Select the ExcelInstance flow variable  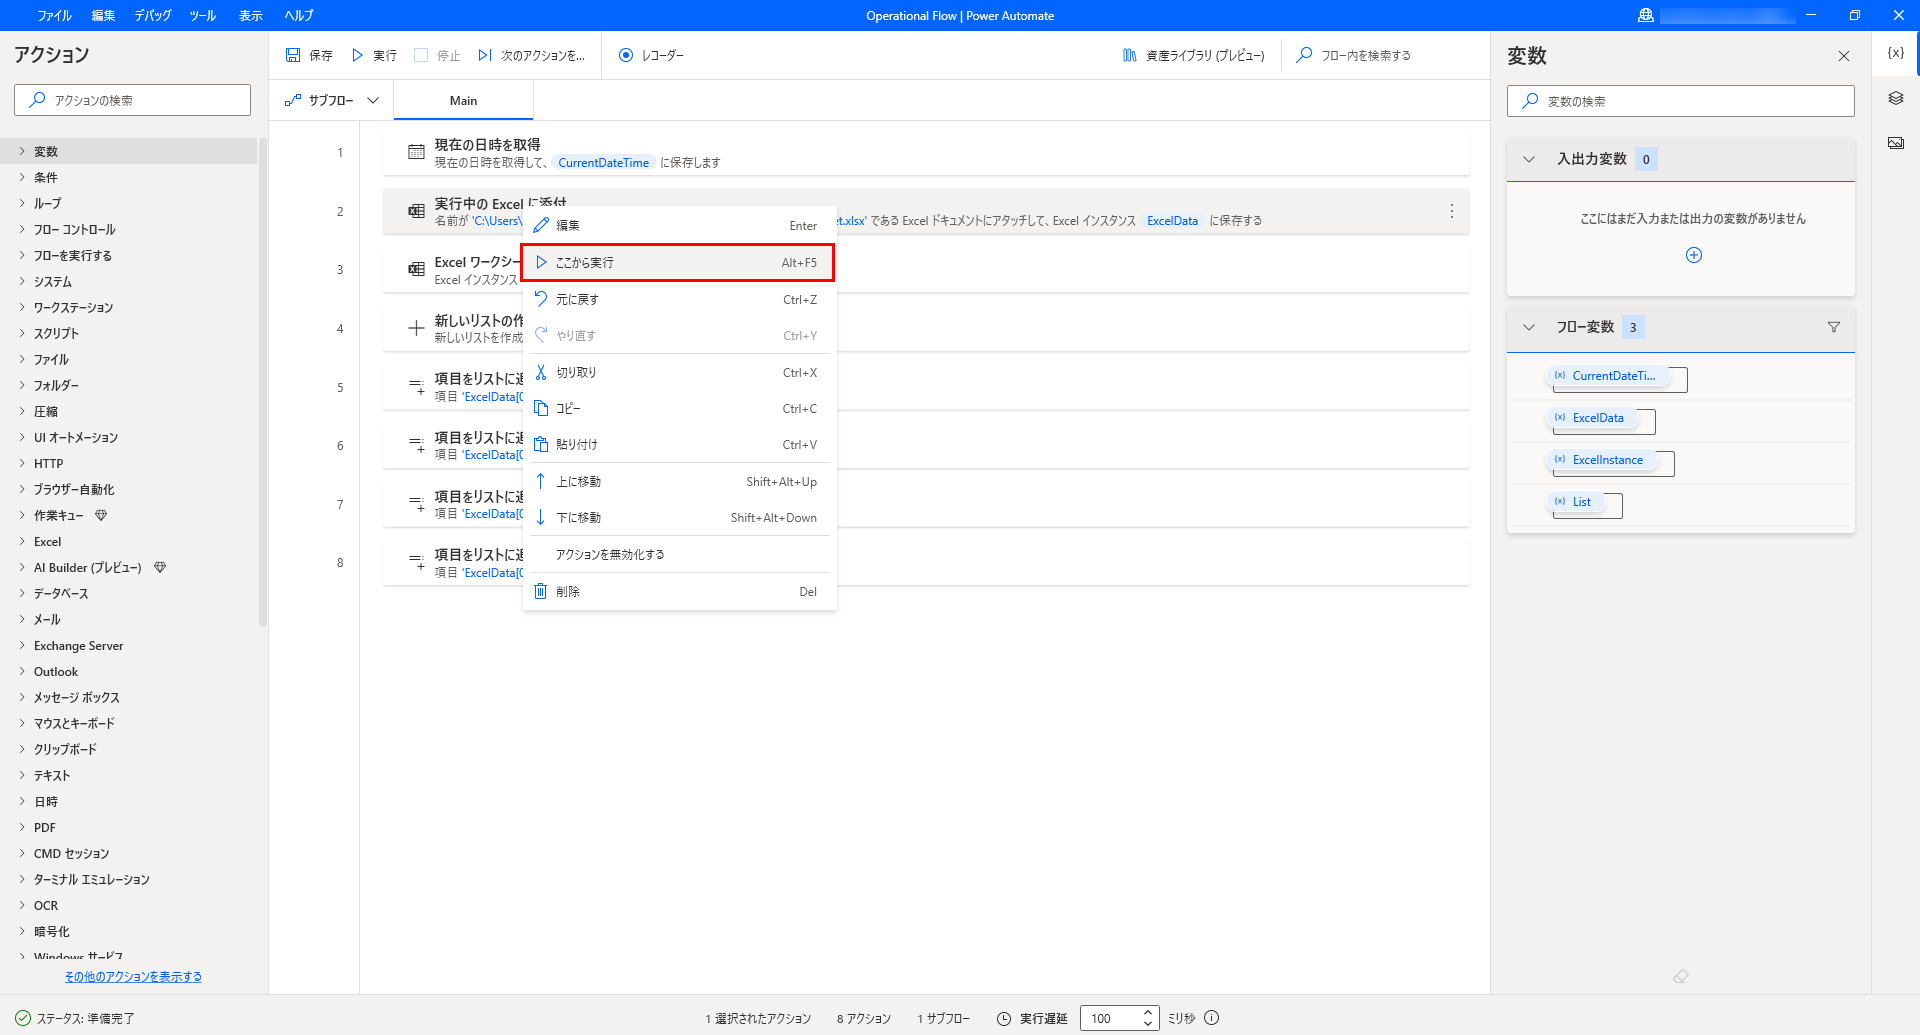click(x=1603, y=460)
